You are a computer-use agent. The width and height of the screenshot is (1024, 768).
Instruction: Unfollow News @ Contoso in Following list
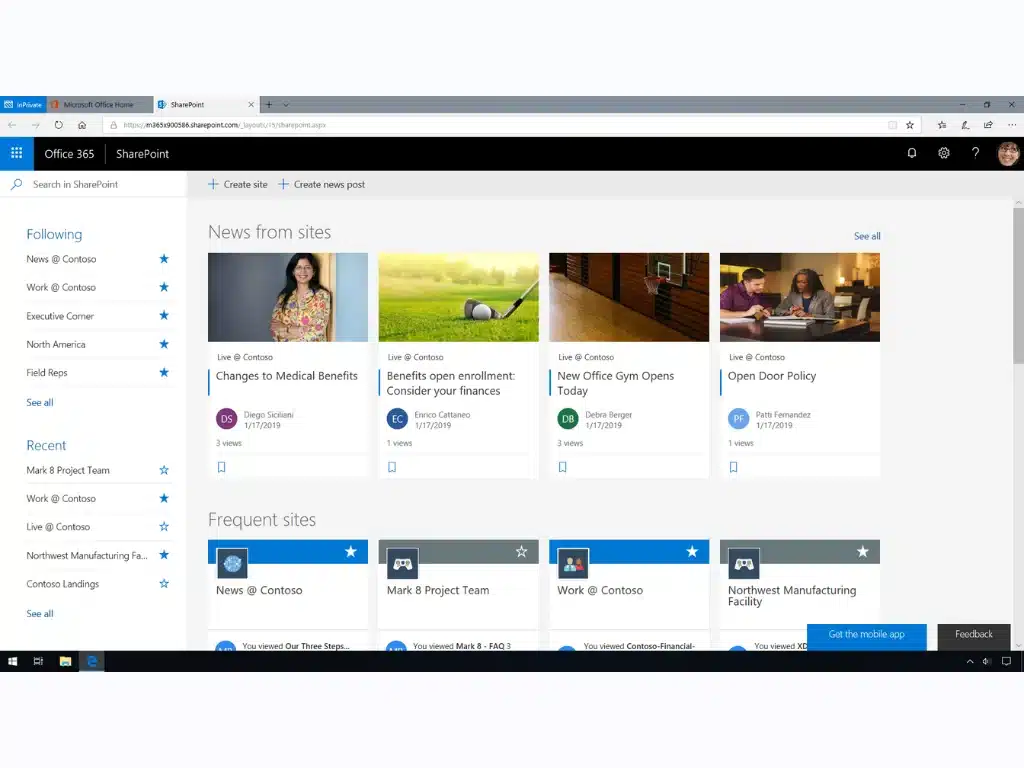pos(164,259)
